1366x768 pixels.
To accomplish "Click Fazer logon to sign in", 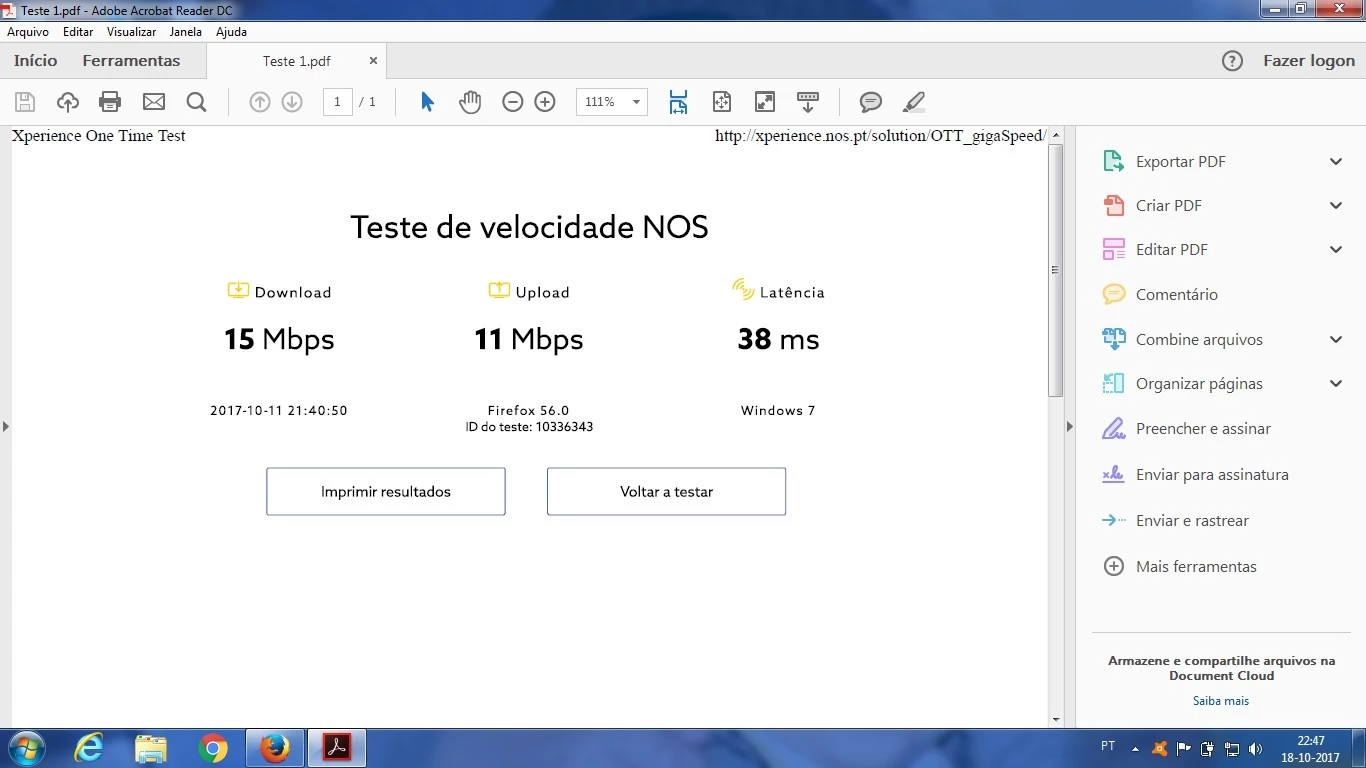I will (x=1309, y=61).
